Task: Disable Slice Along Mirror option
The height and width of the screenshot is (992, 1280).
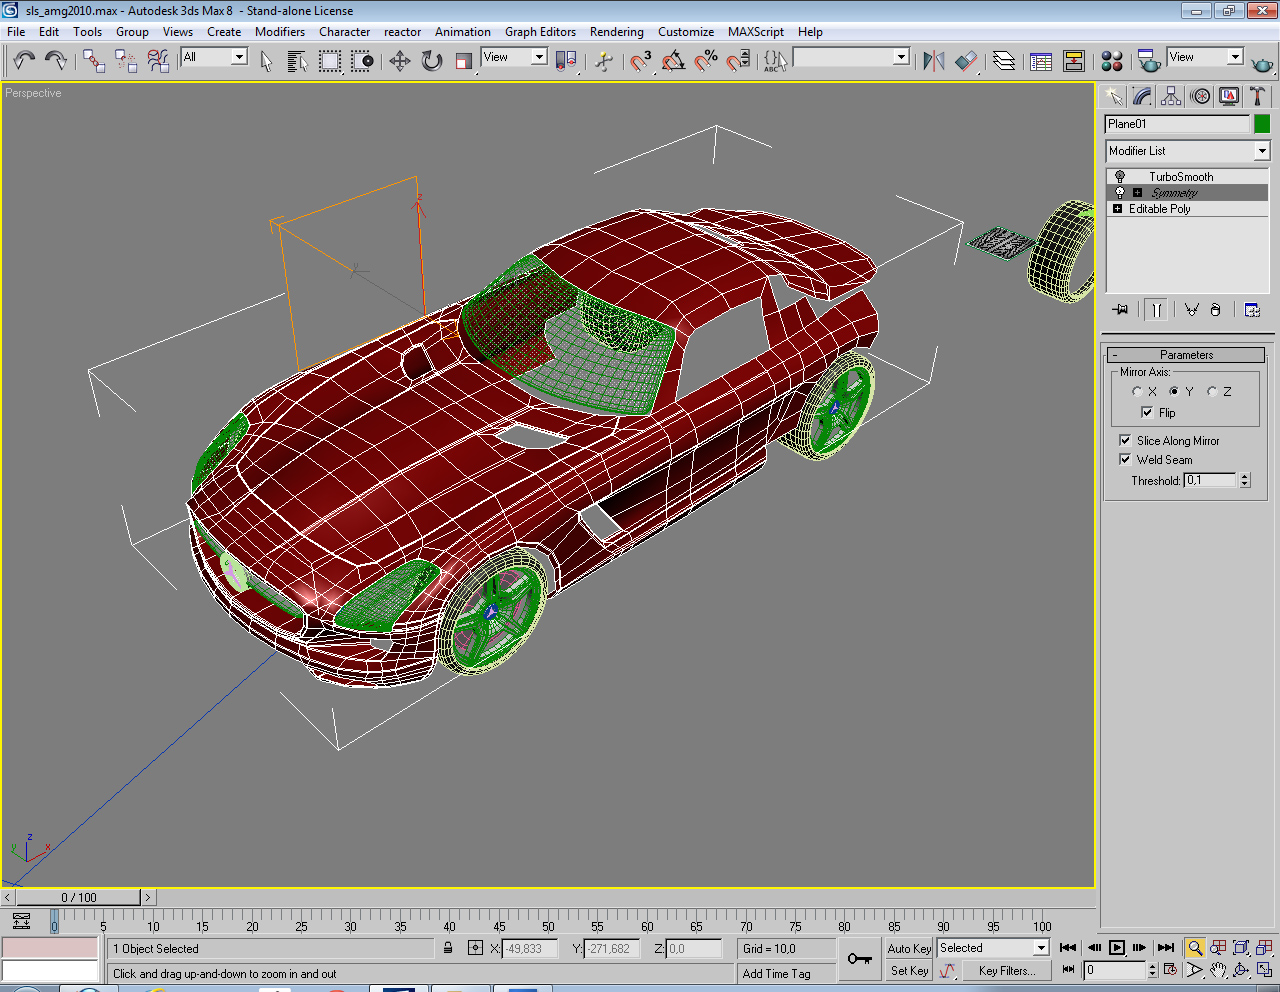Action: coord(1125,440)
